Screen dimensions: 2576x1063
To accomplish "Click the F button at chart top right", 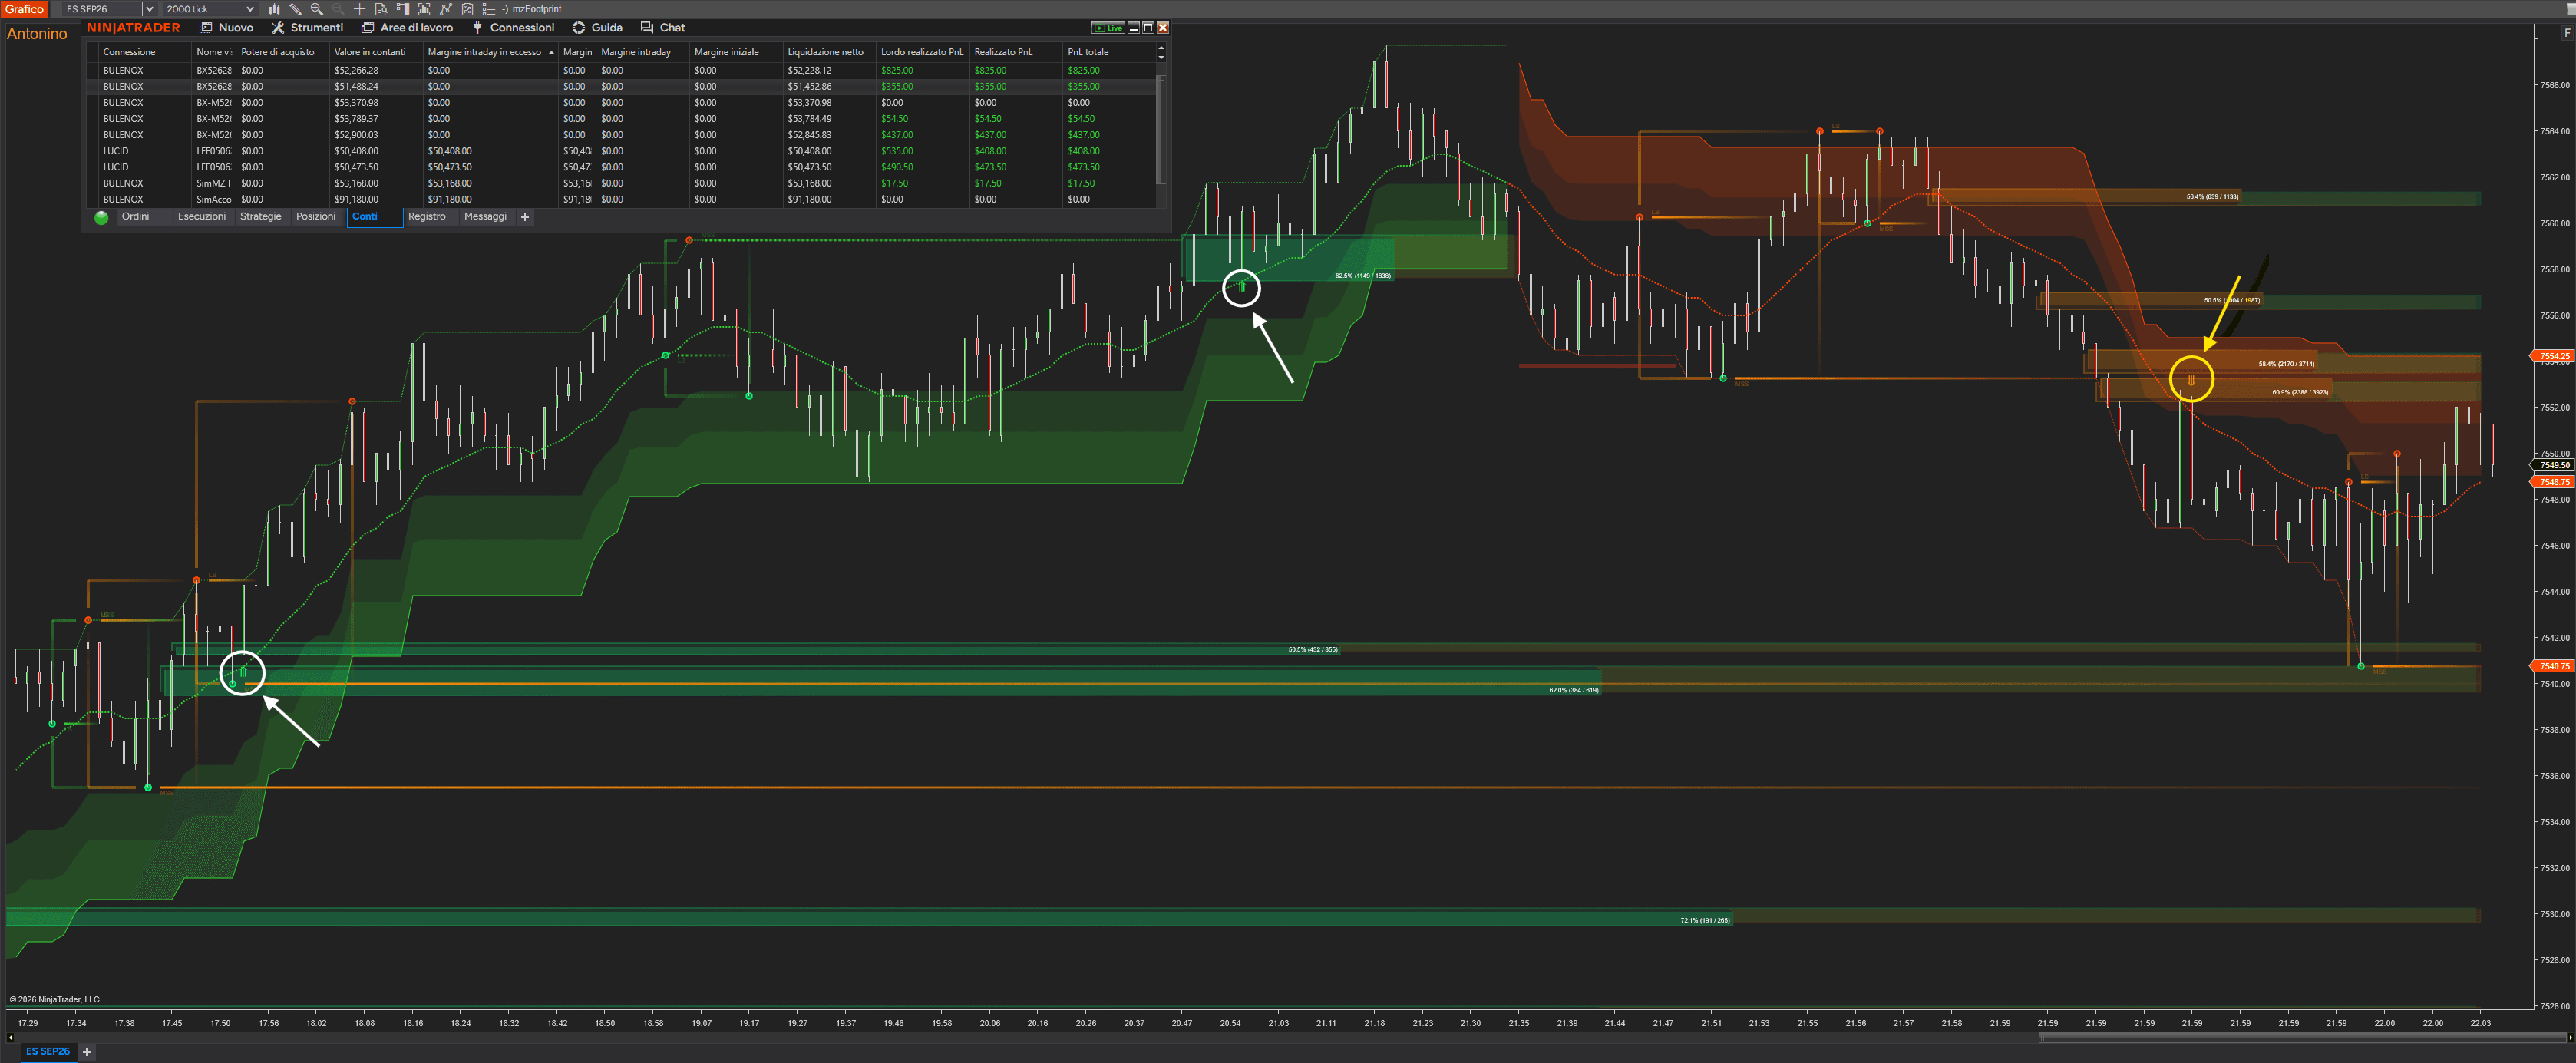I will coord(2566,33).
